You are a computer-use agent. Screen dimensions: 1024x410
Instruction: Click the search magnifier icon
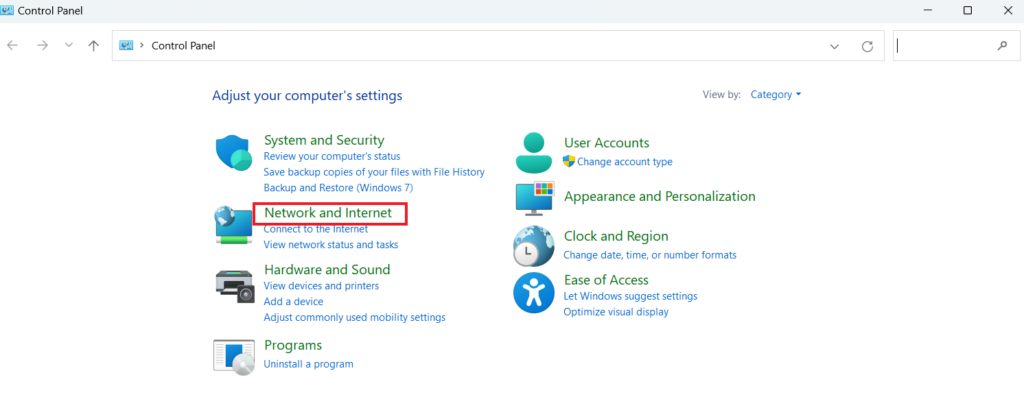1002,46
